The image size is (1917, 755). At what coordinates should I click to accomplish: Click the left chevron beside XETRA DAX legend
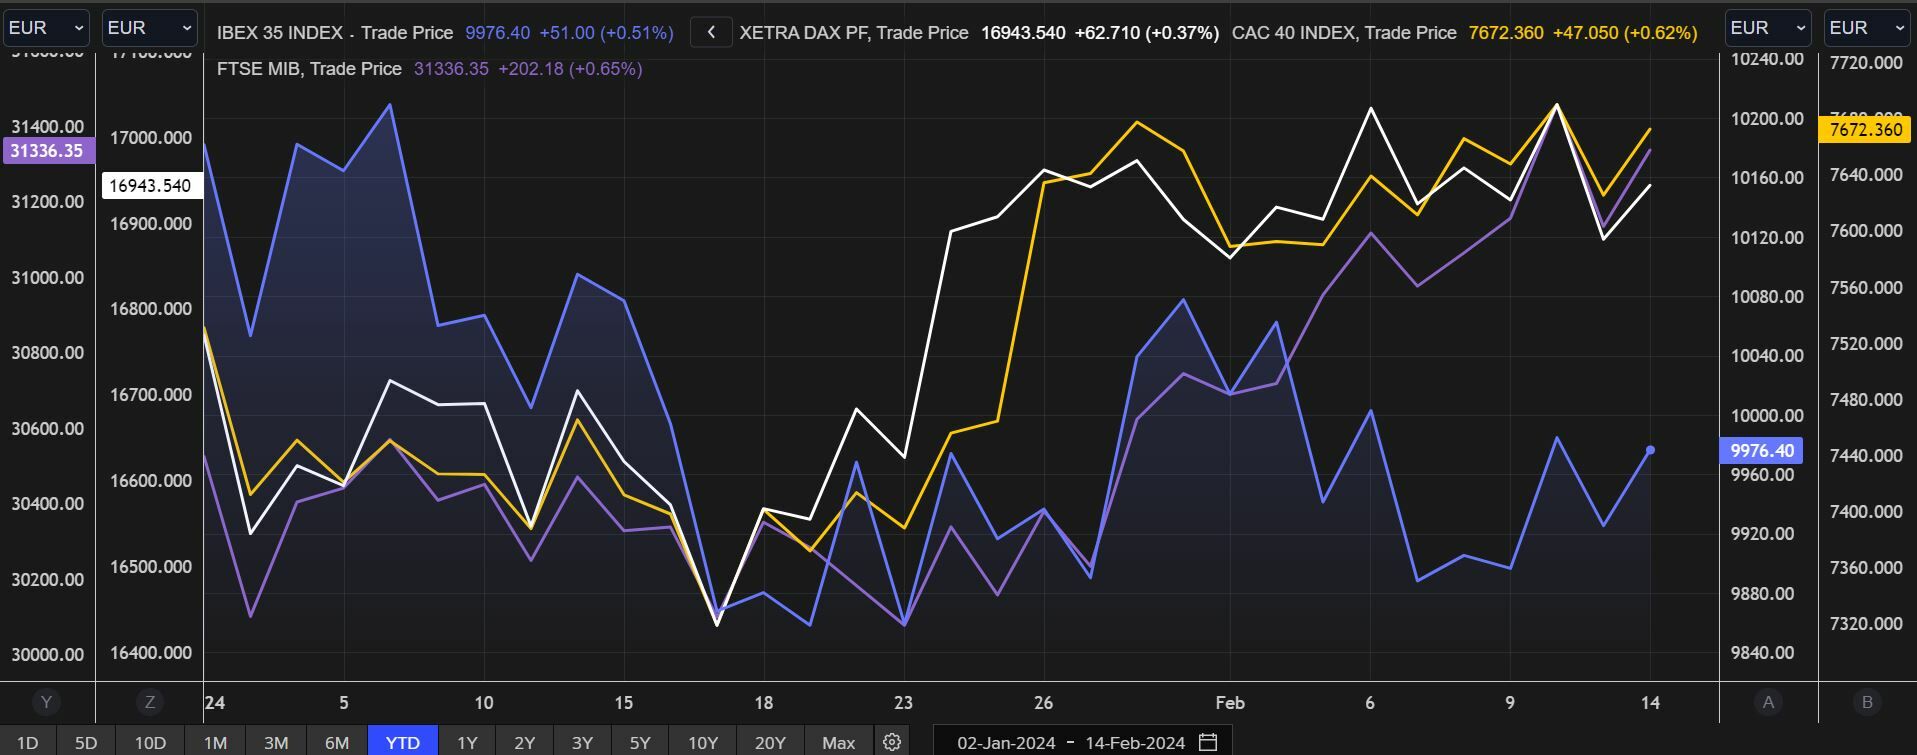tap(711, 32)
